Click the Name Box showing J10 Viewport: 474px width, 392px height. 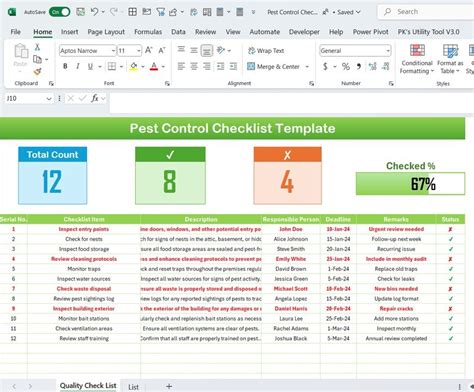(29, 98)
